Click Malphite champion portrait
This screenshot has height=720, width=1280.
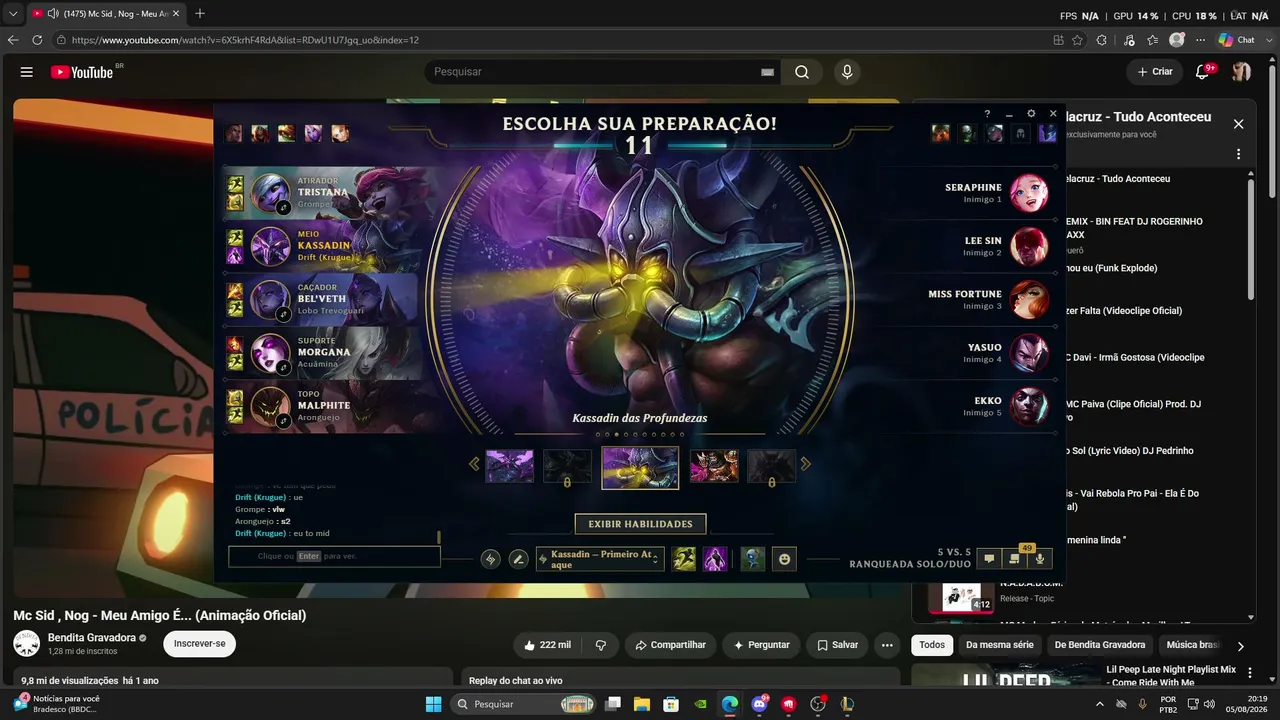coord(270,406)
